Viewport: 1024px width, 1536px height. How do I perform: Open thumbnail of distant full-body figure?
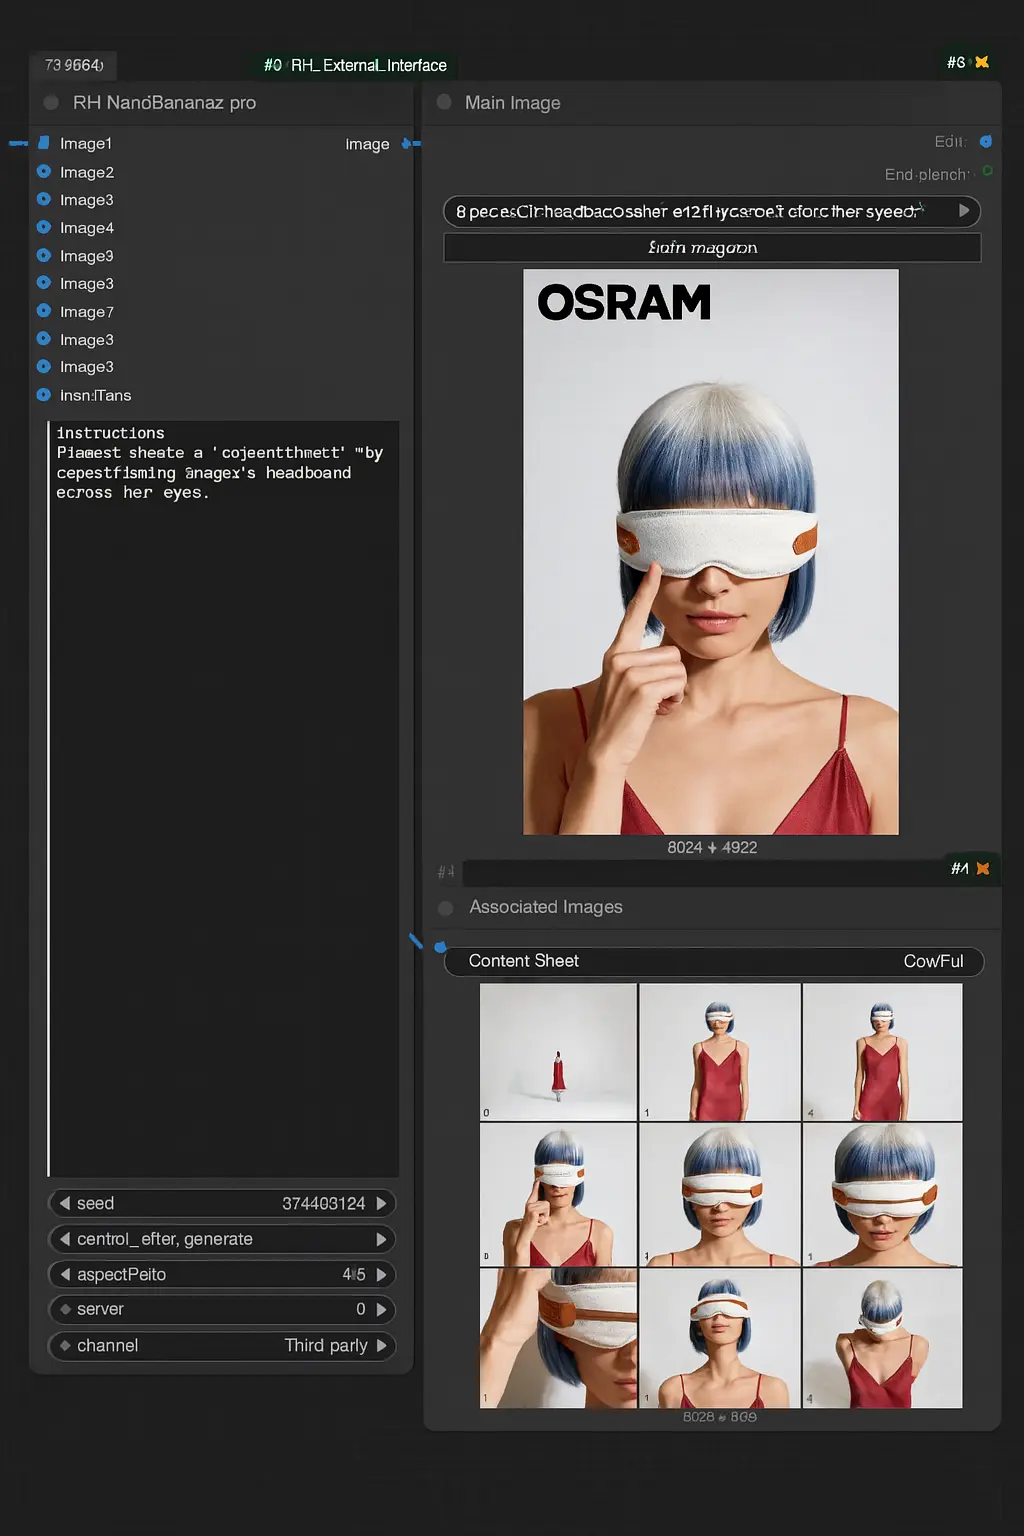[558, 1051]
